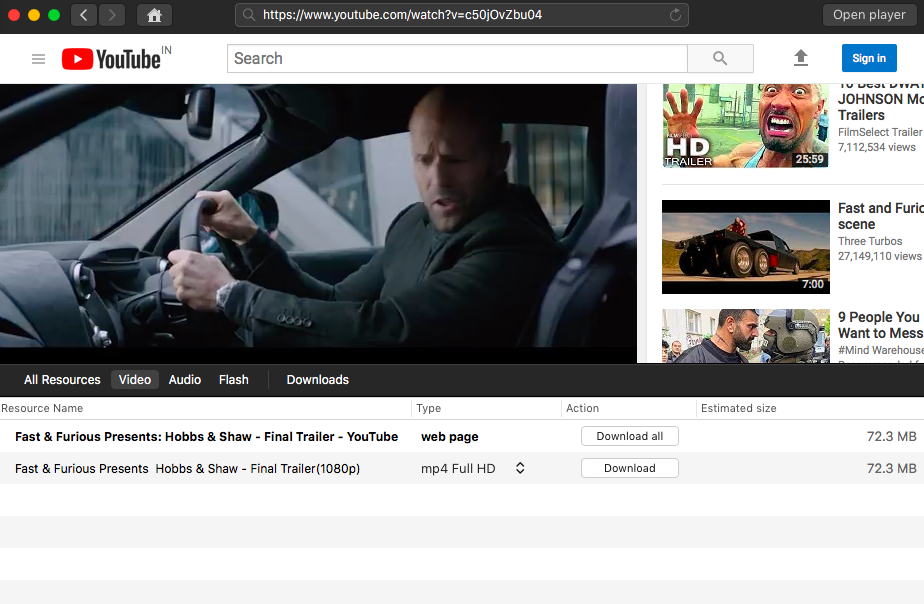
Task: Click the FilmSelect Trailer channel name
Action: 880,132
